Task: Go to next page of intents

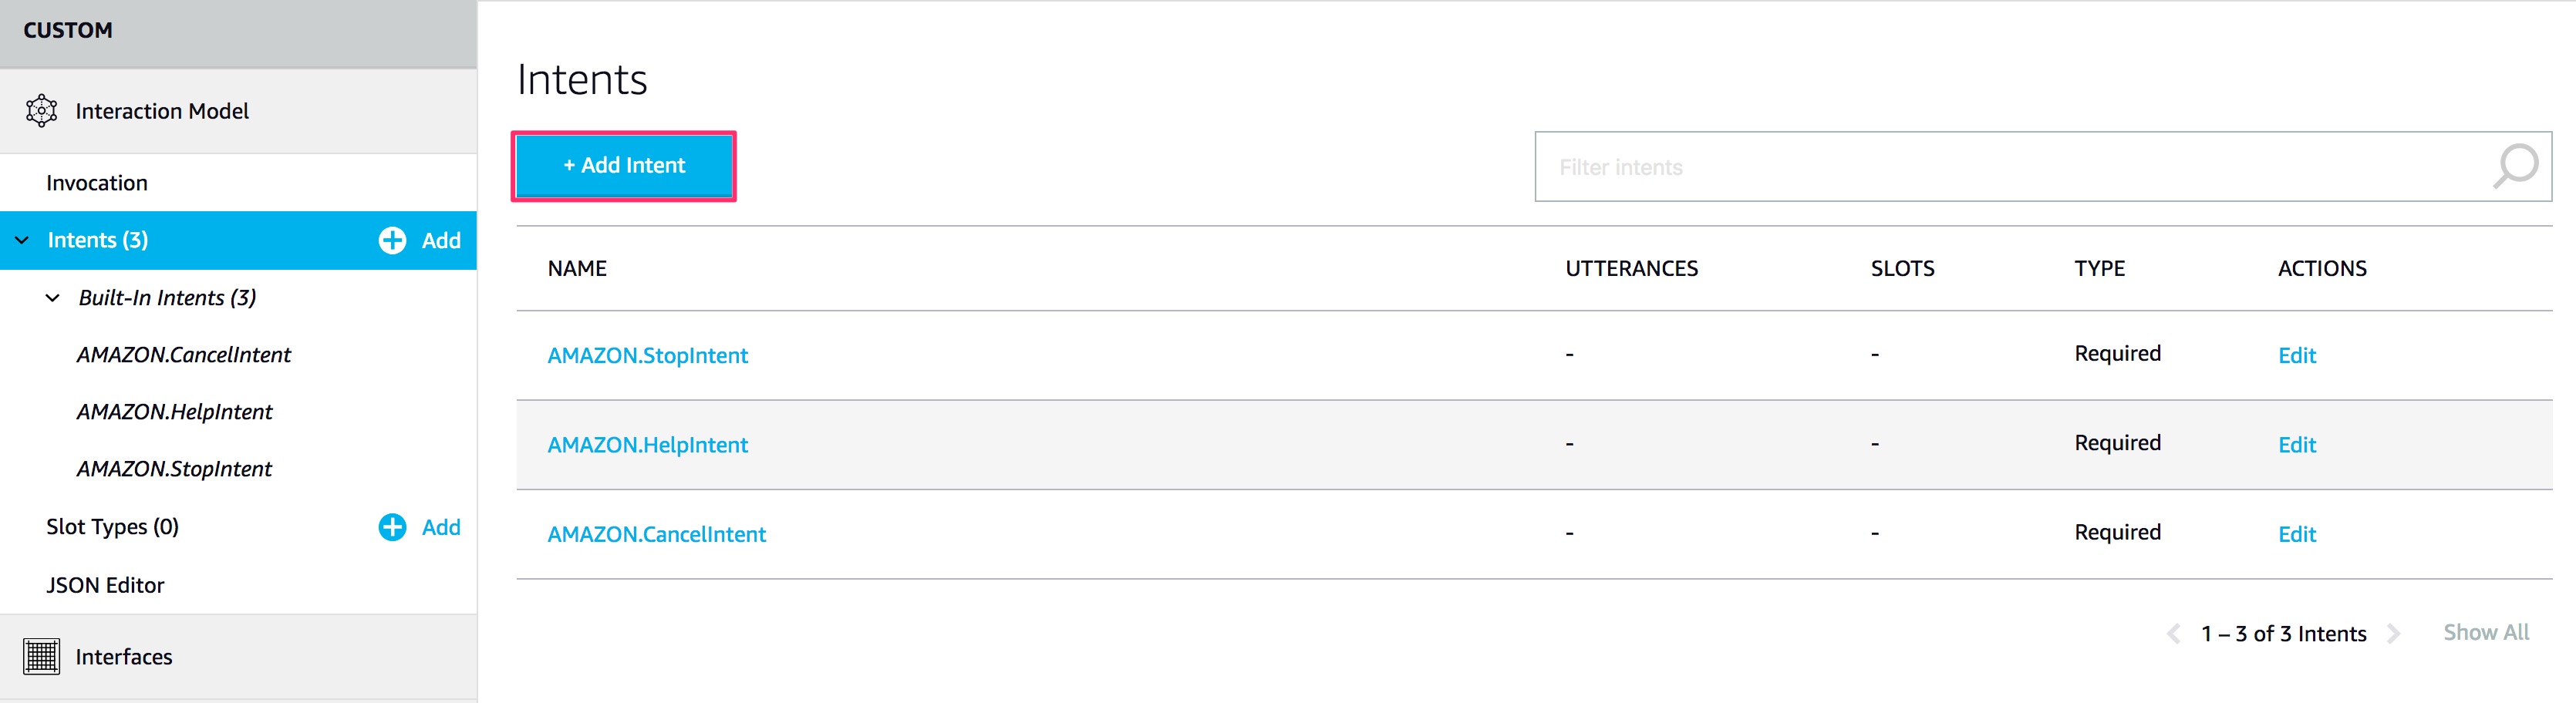Action: coord(2394,633)
